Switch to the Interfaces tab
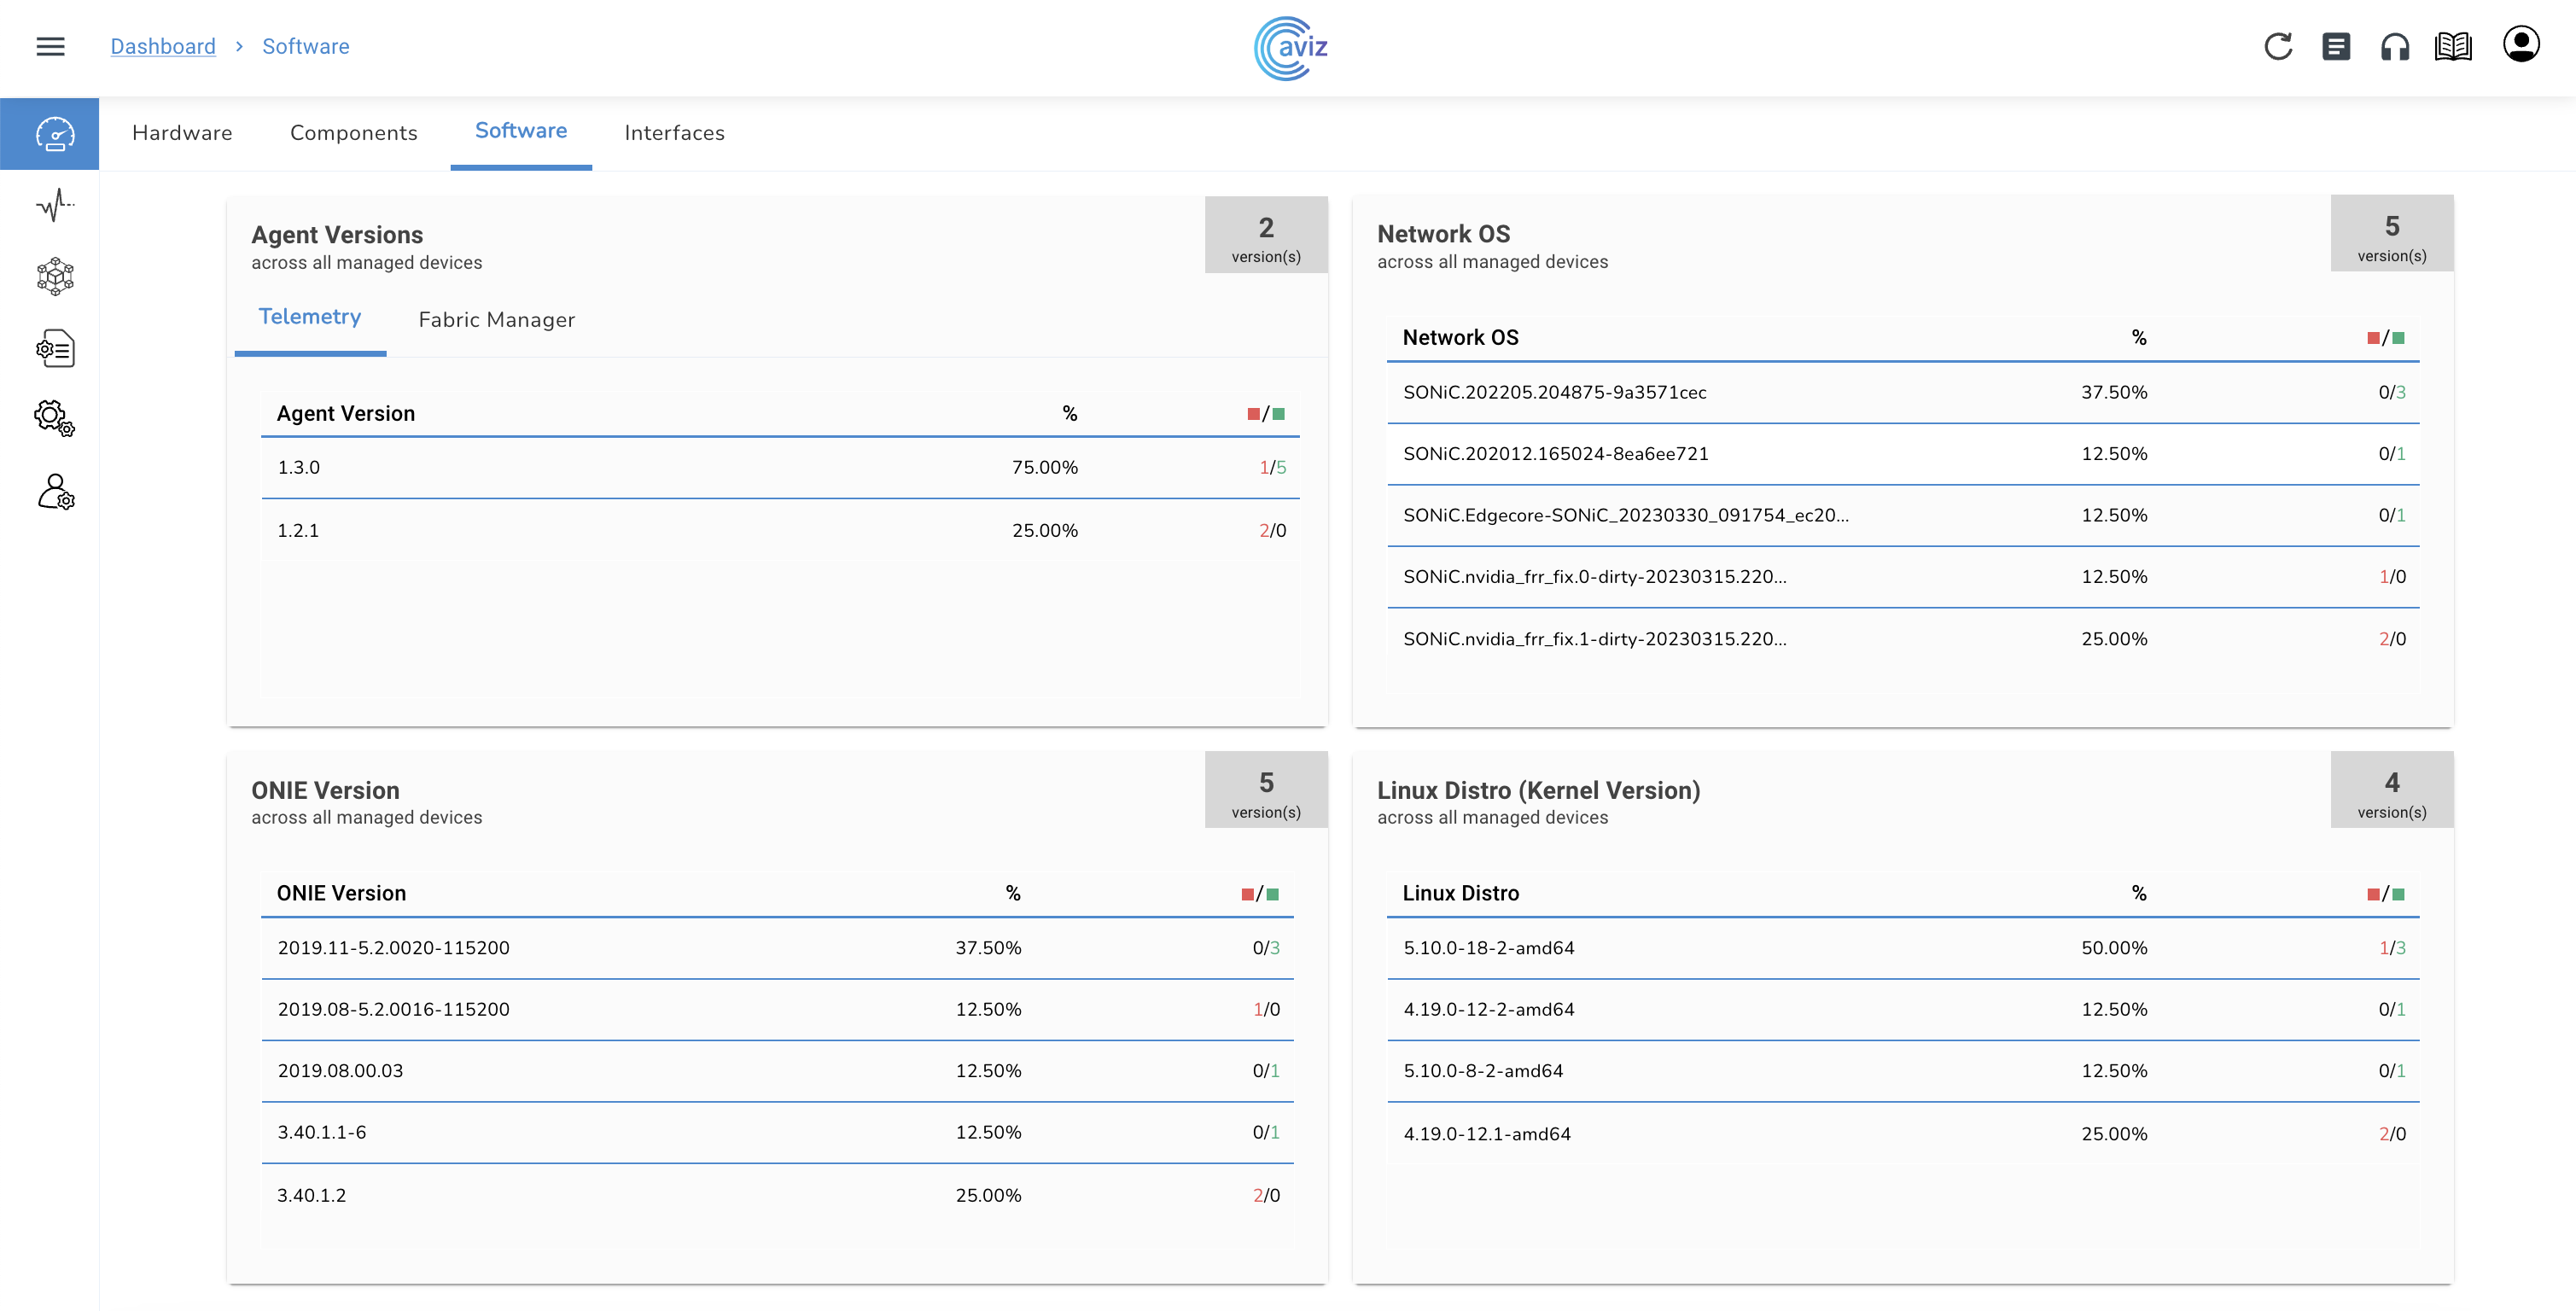This screenshot has width=2576, height=1311. (x=674, y=133)
